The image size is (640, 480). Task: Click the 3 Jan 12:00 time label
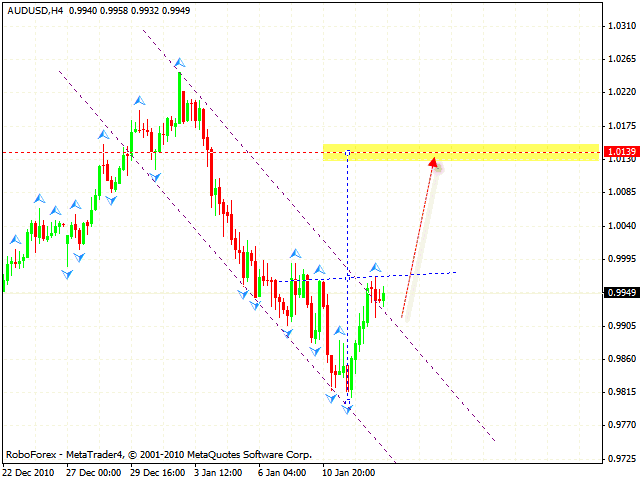tap(218, 473)
